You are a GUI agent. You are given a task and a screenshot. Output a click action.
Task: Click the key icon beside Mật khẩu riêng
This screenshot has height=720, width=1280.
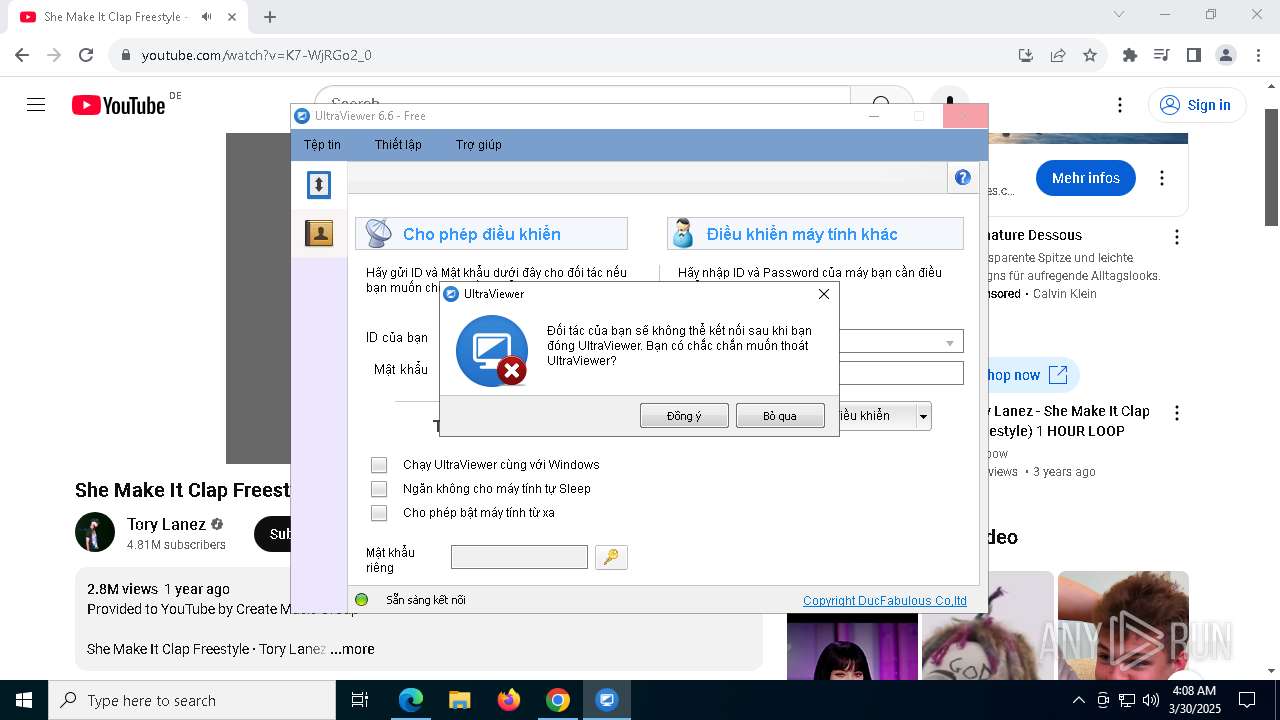point(611,557)
